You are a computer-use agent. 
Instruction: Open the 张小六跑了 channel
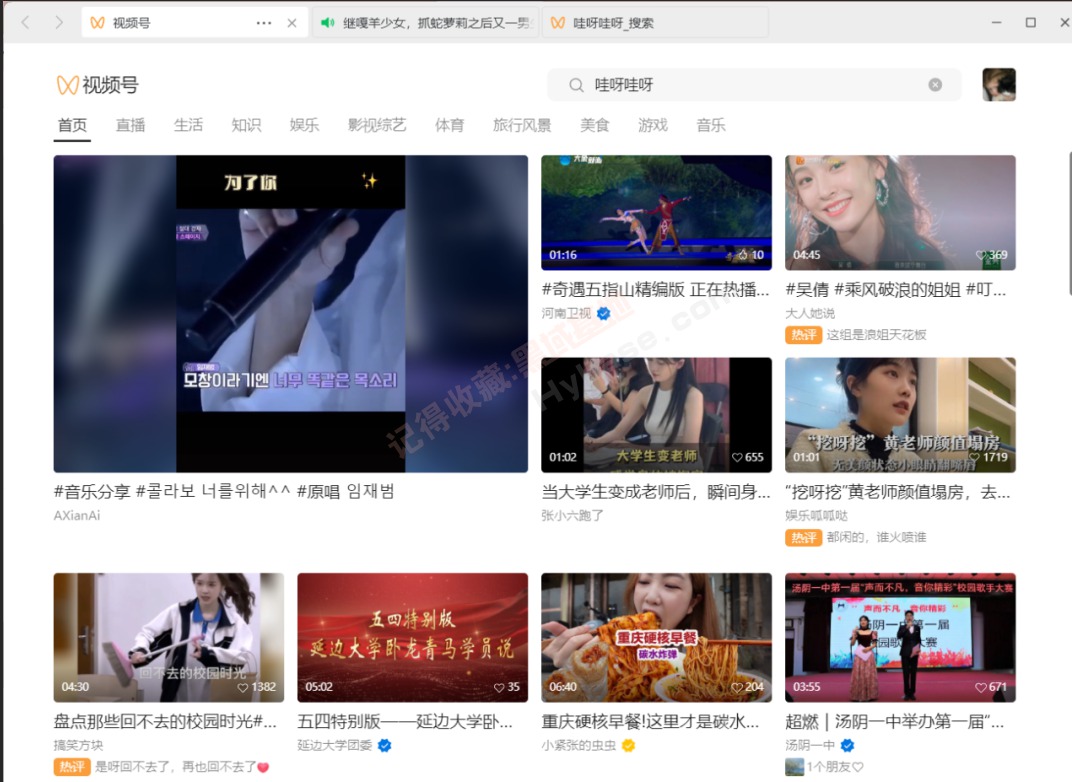[572, 515]
